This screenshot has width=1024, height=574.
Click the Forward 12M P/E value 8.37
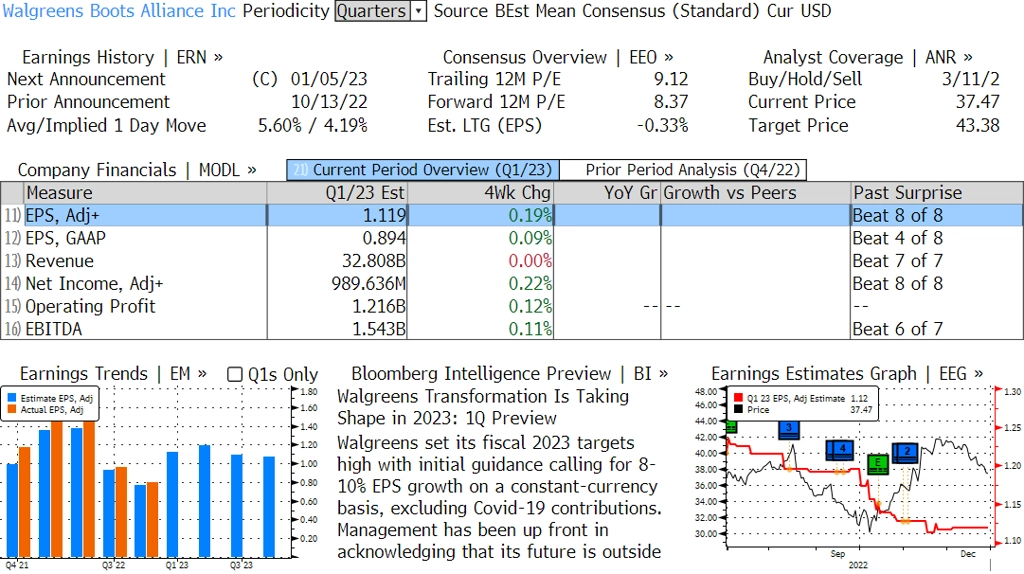[x=671, y=102]
